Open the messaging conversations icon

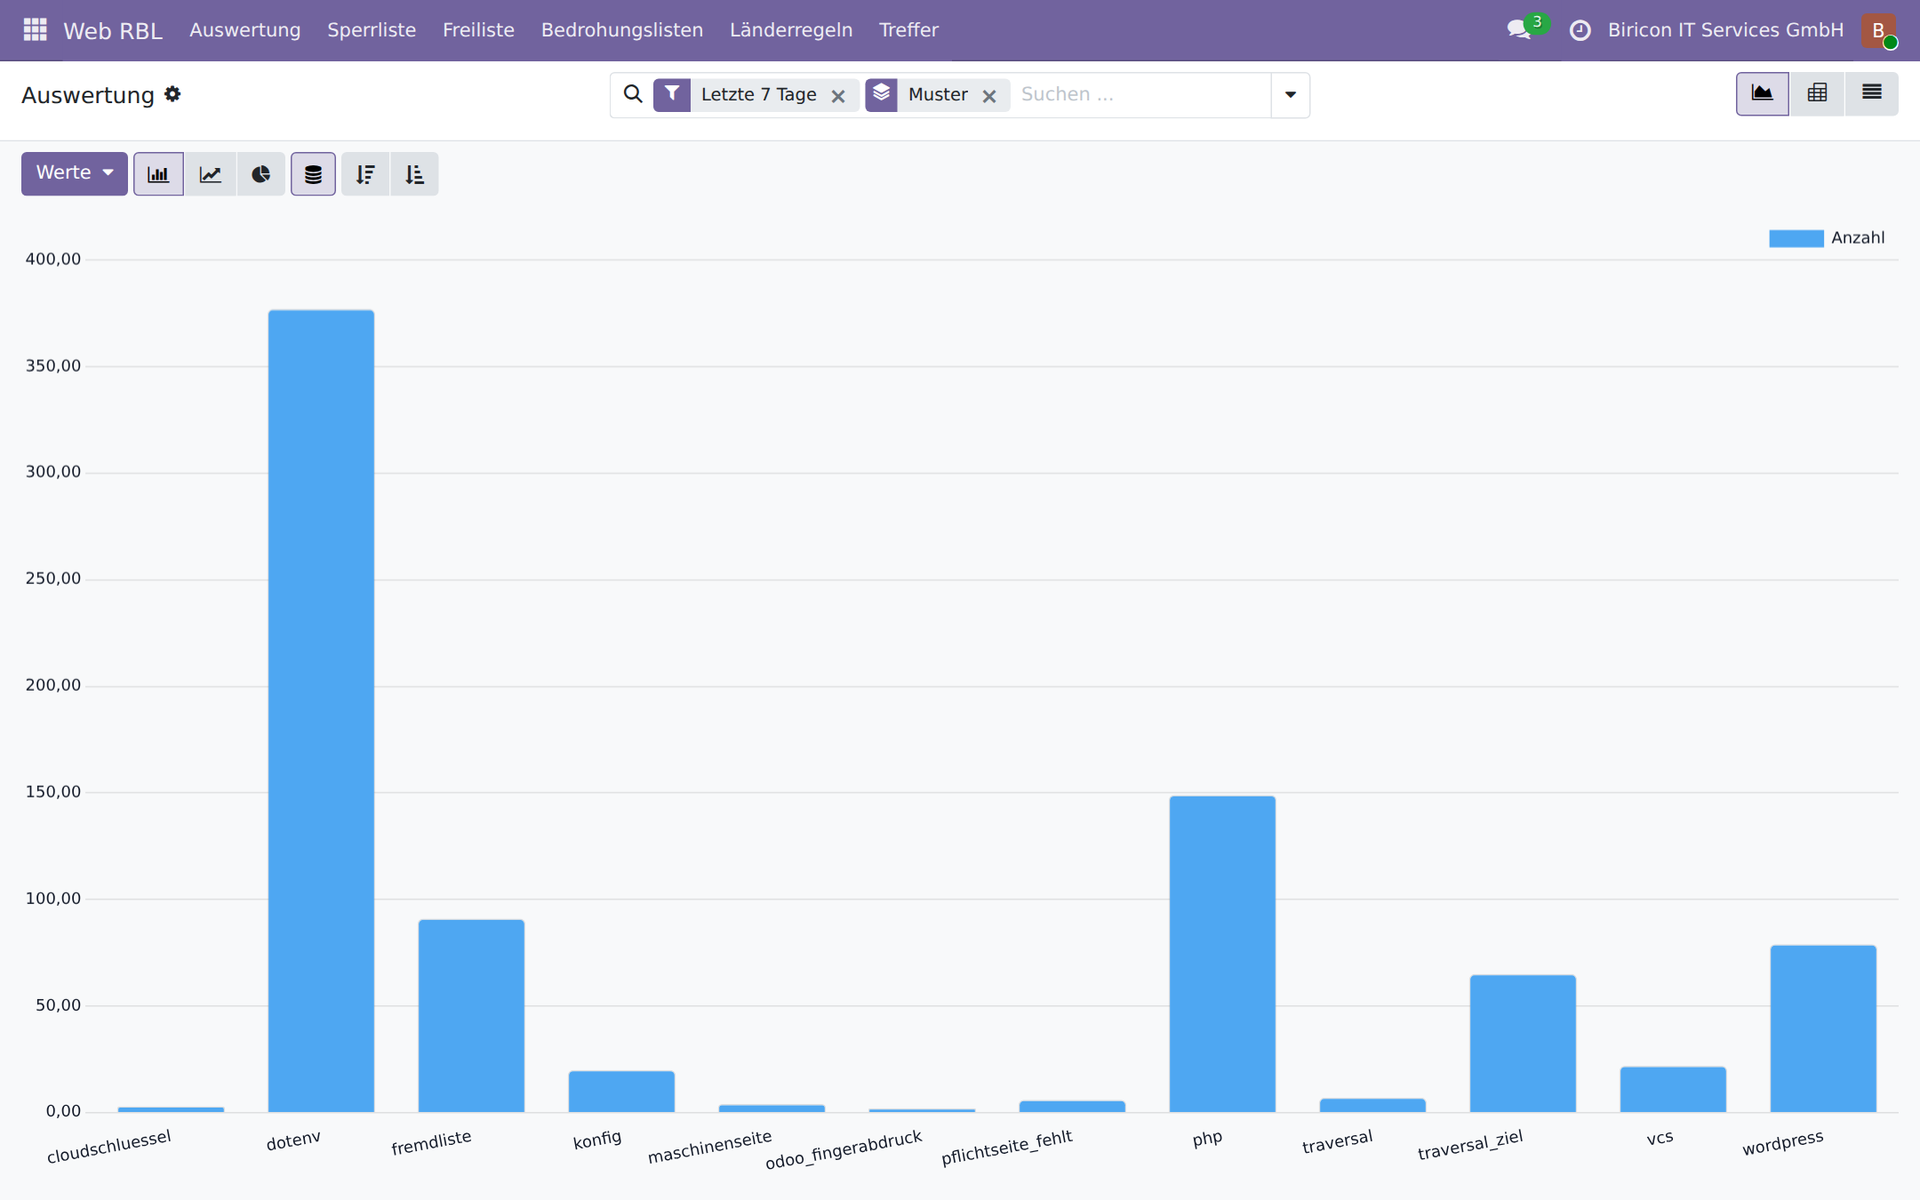coord(1519,30)
